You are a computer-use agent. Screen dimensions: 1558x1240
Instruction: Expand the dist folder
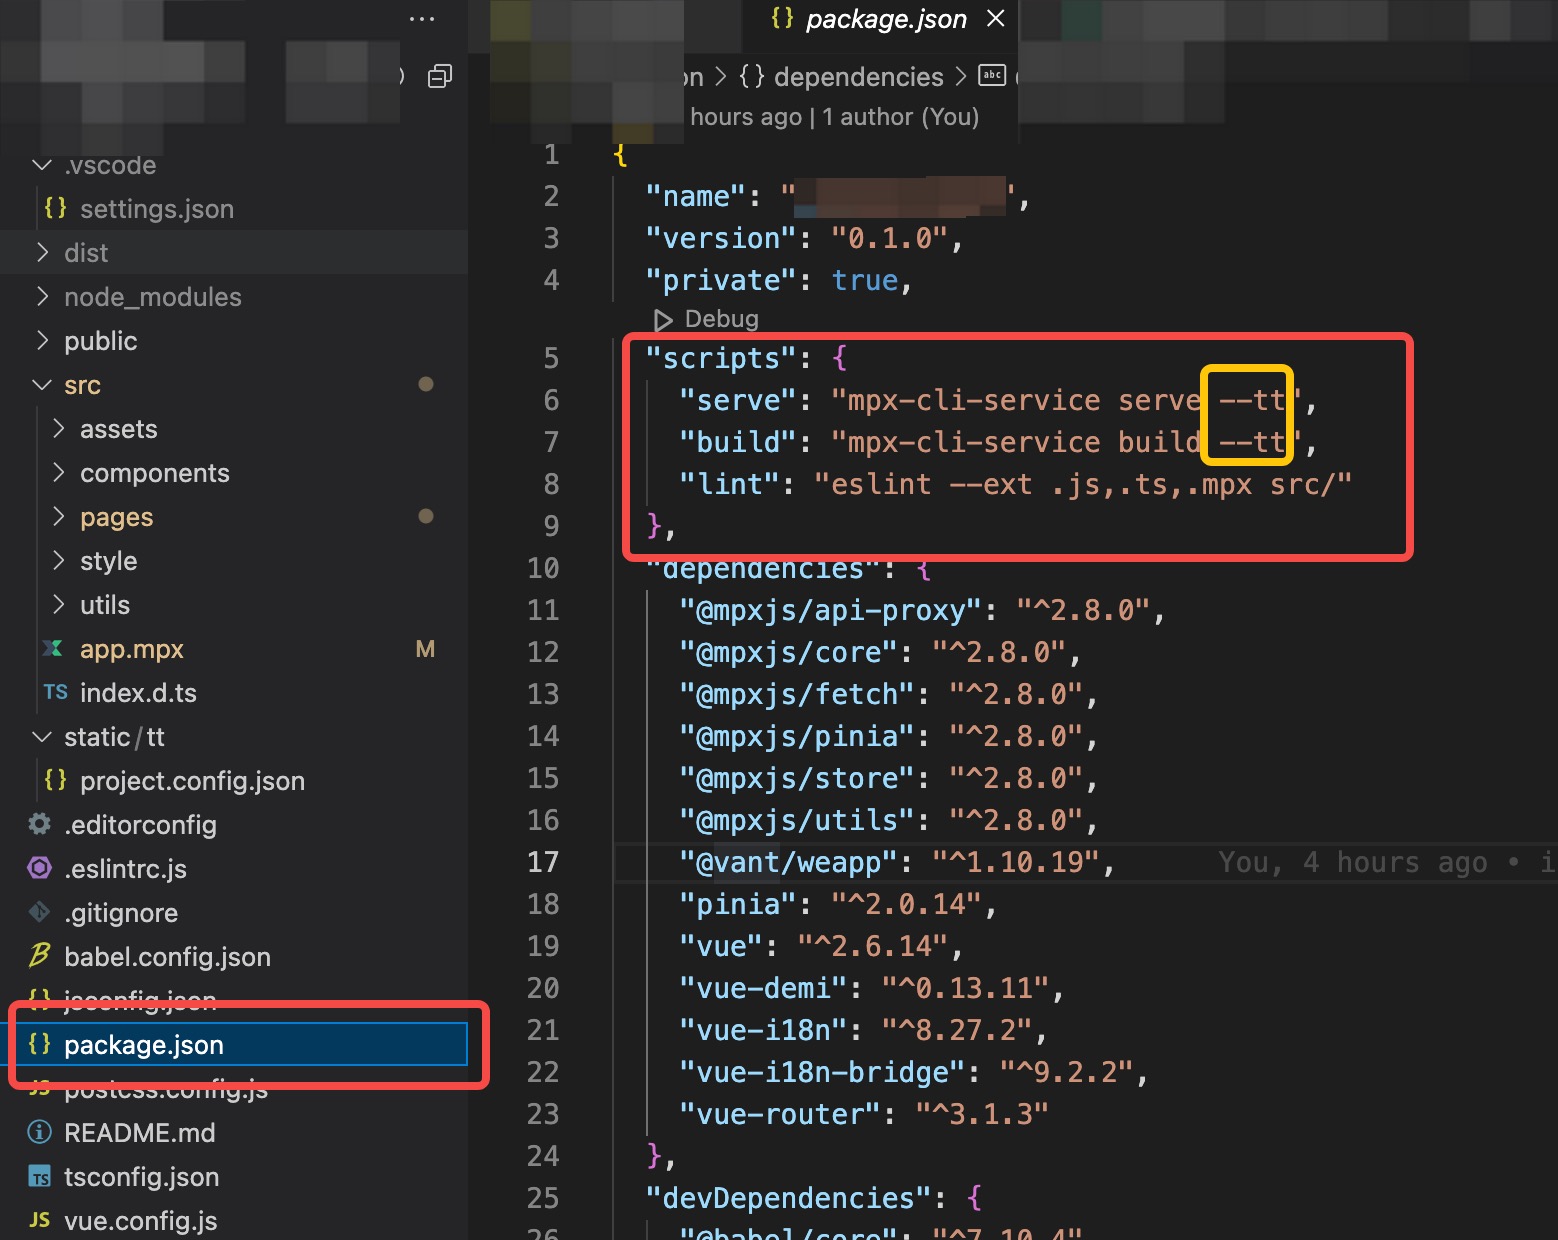tap(42, 253)
